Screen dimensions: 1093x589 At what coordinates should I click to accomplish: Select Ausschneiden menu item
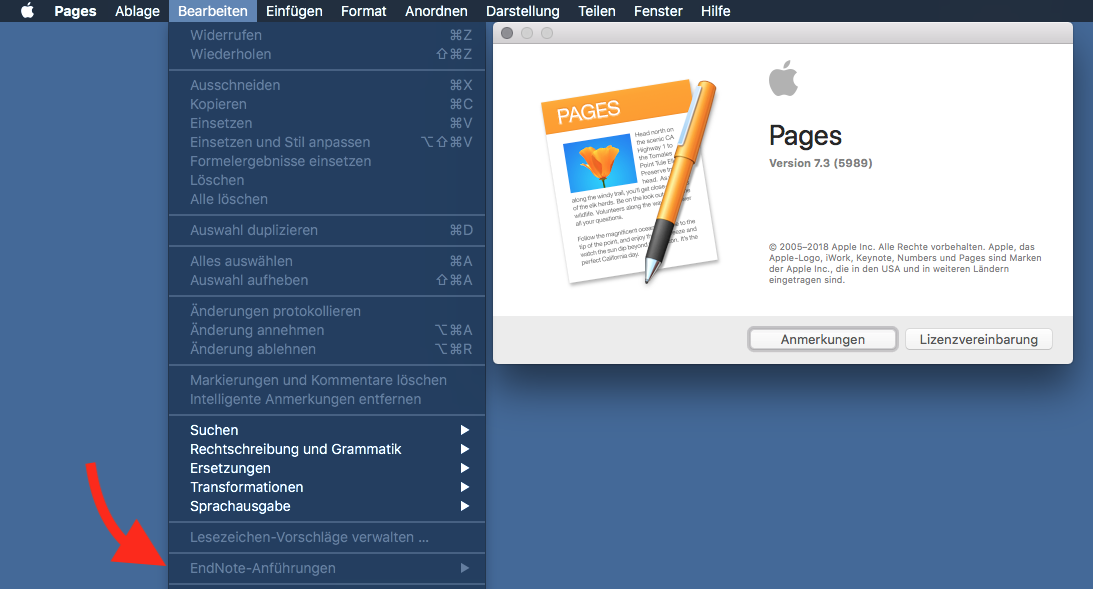click(327, 85)
